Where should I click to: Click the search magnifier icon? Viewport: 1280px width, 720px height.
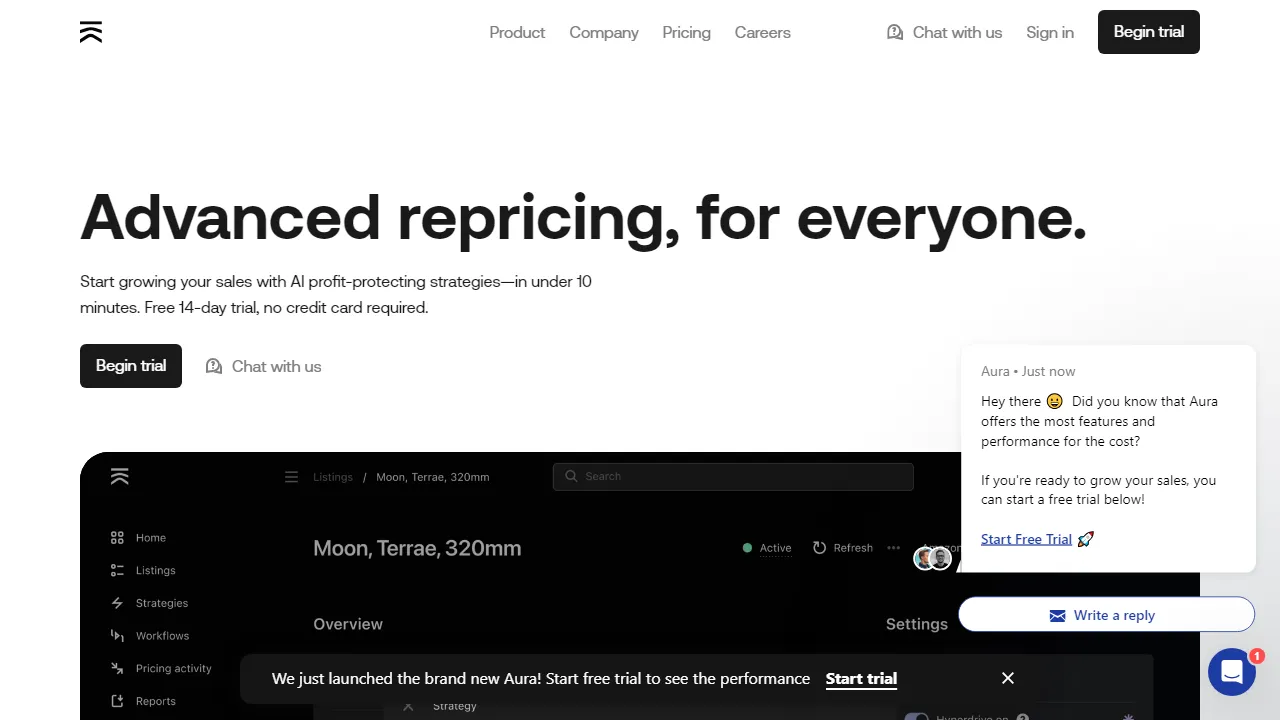[571, 476]
